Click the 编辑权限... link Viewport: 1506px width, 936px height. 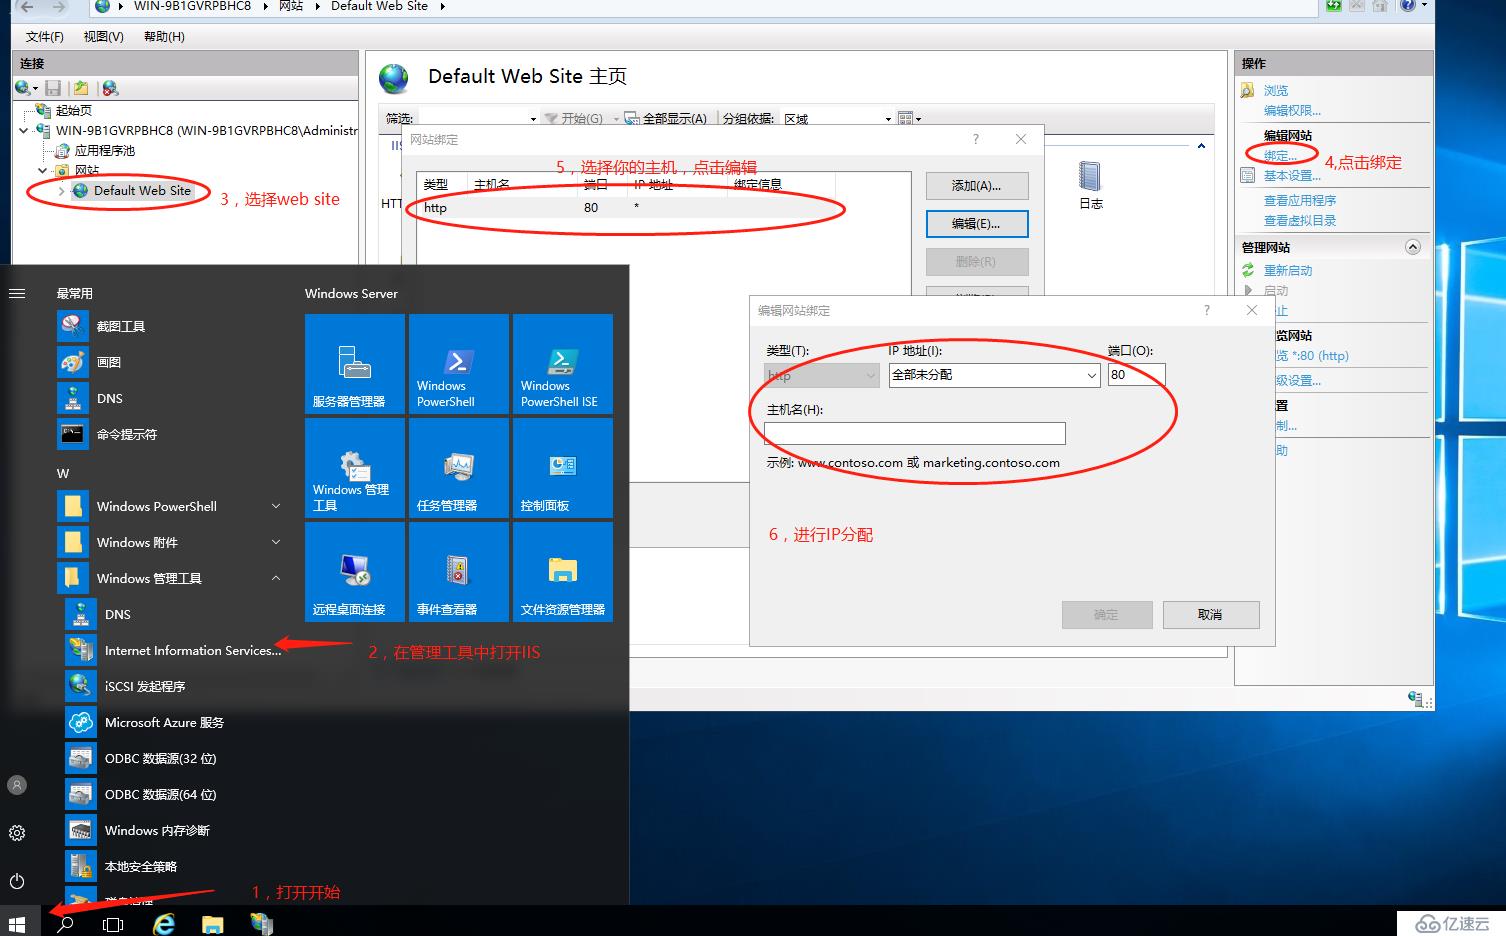coord(1292,110)
